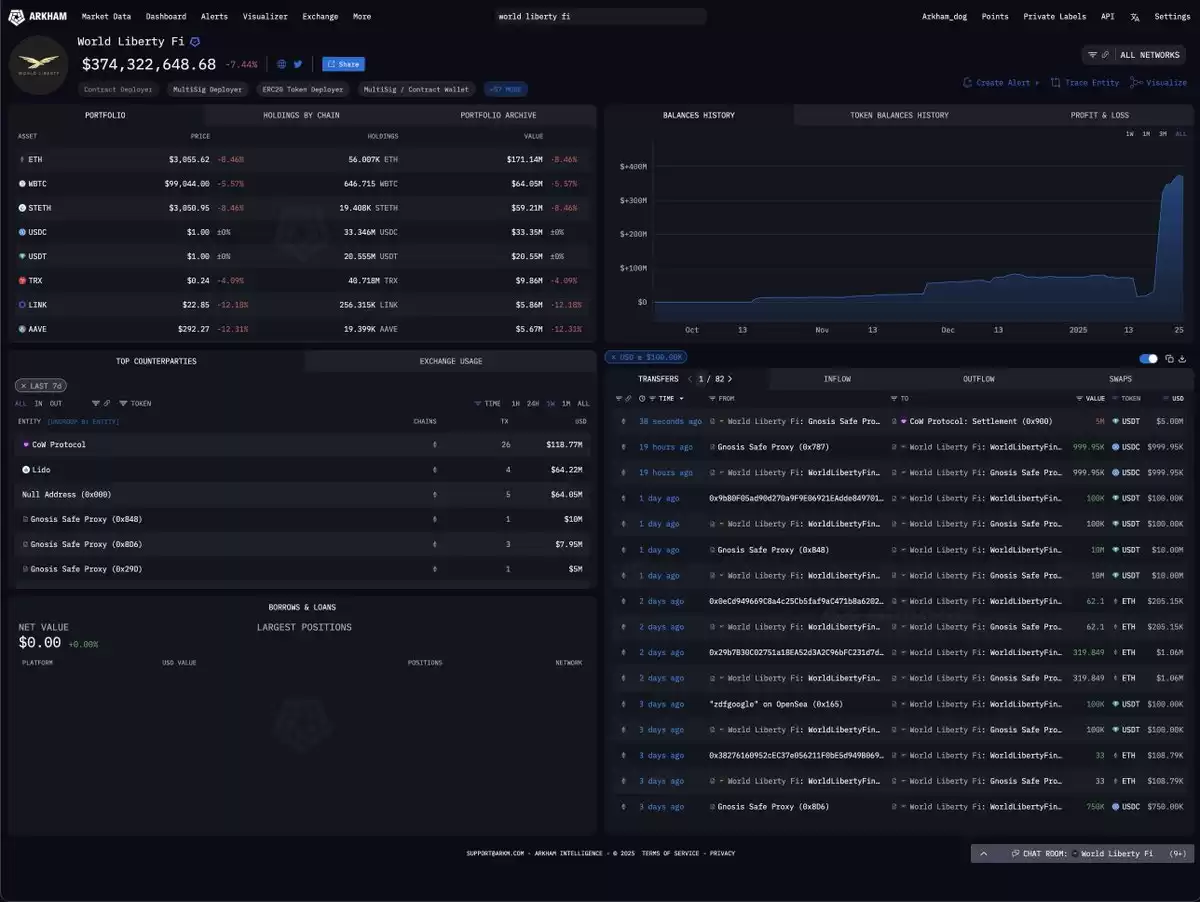
Task: Switch to PROFIT & LOSS tab
Action: click(1100, 115)
